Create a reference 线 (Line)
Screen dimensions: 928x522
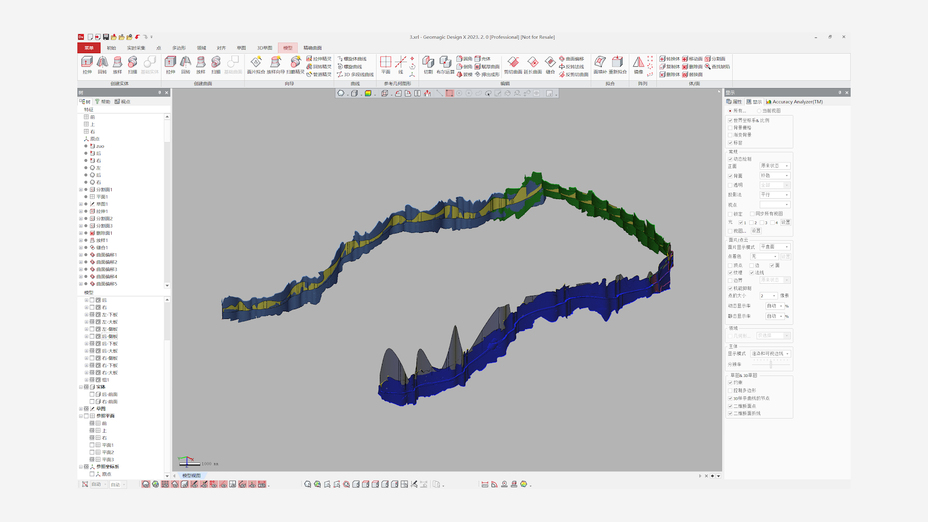coord(401,65)
